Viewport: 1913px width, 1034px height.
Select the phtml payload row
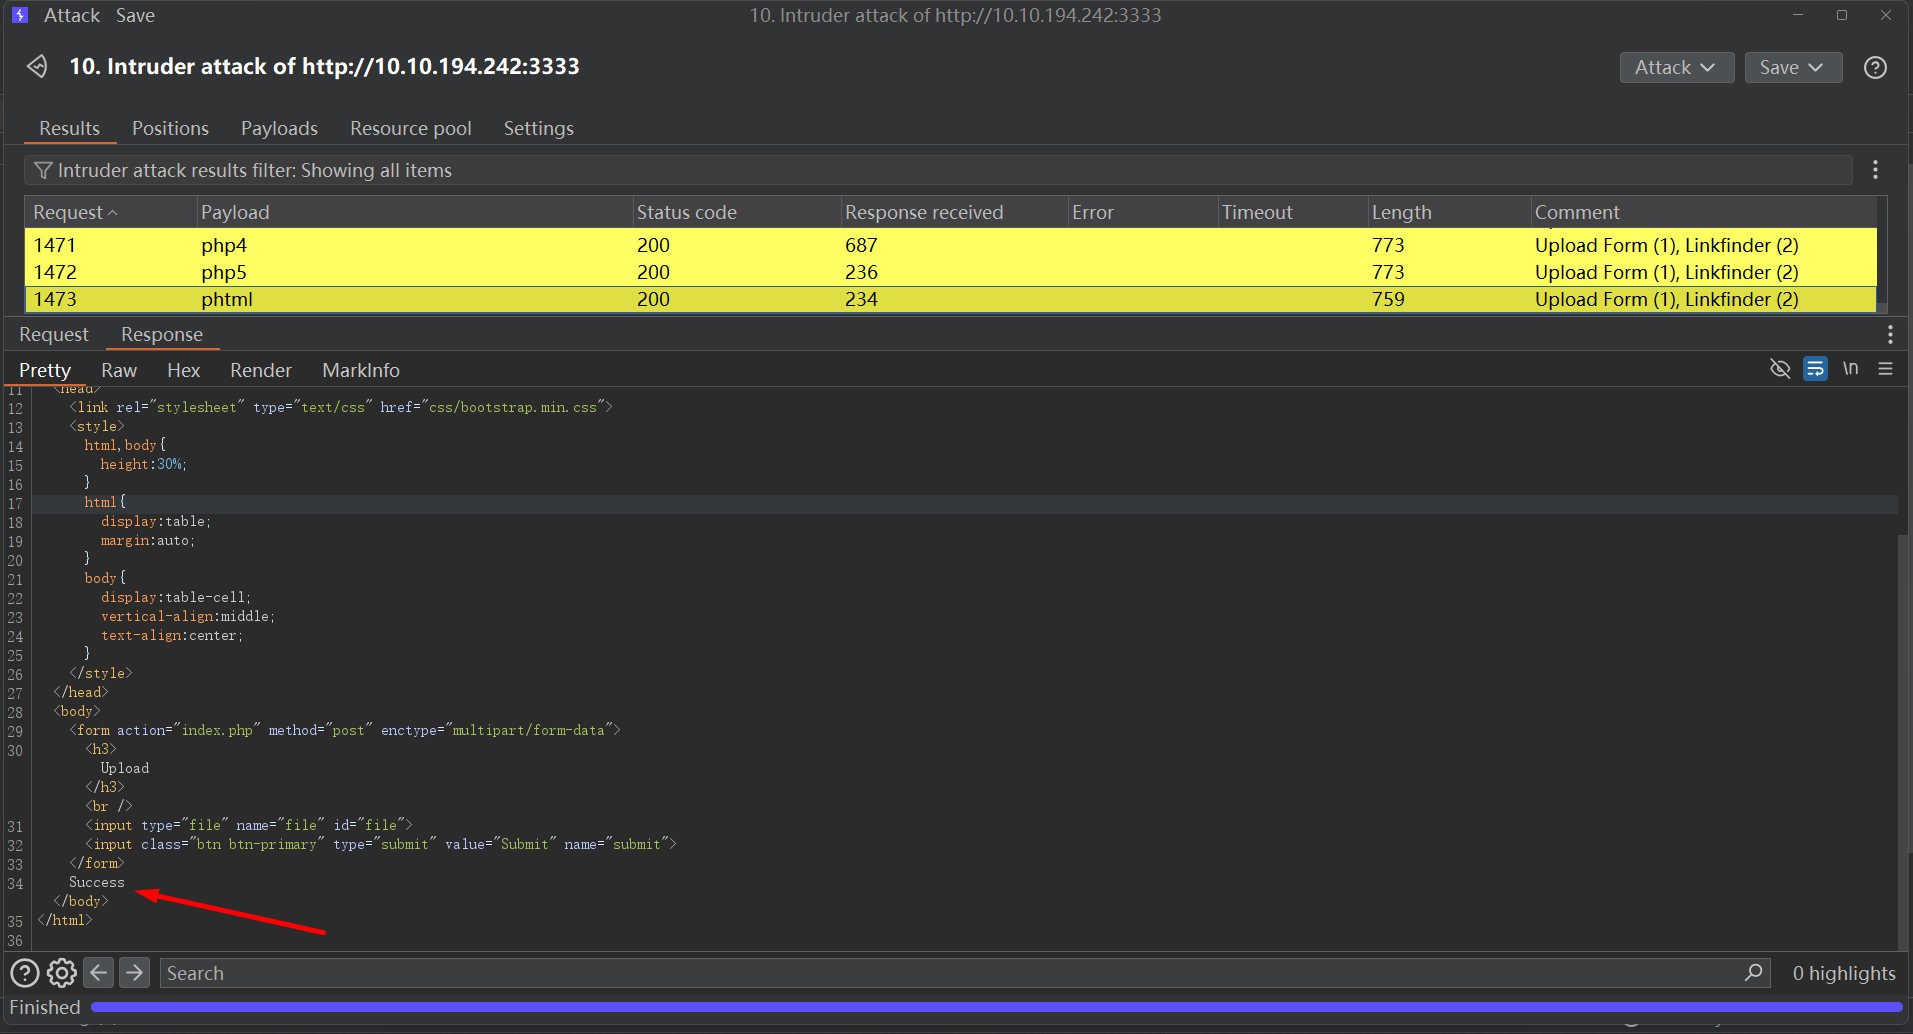coord(950,299)
